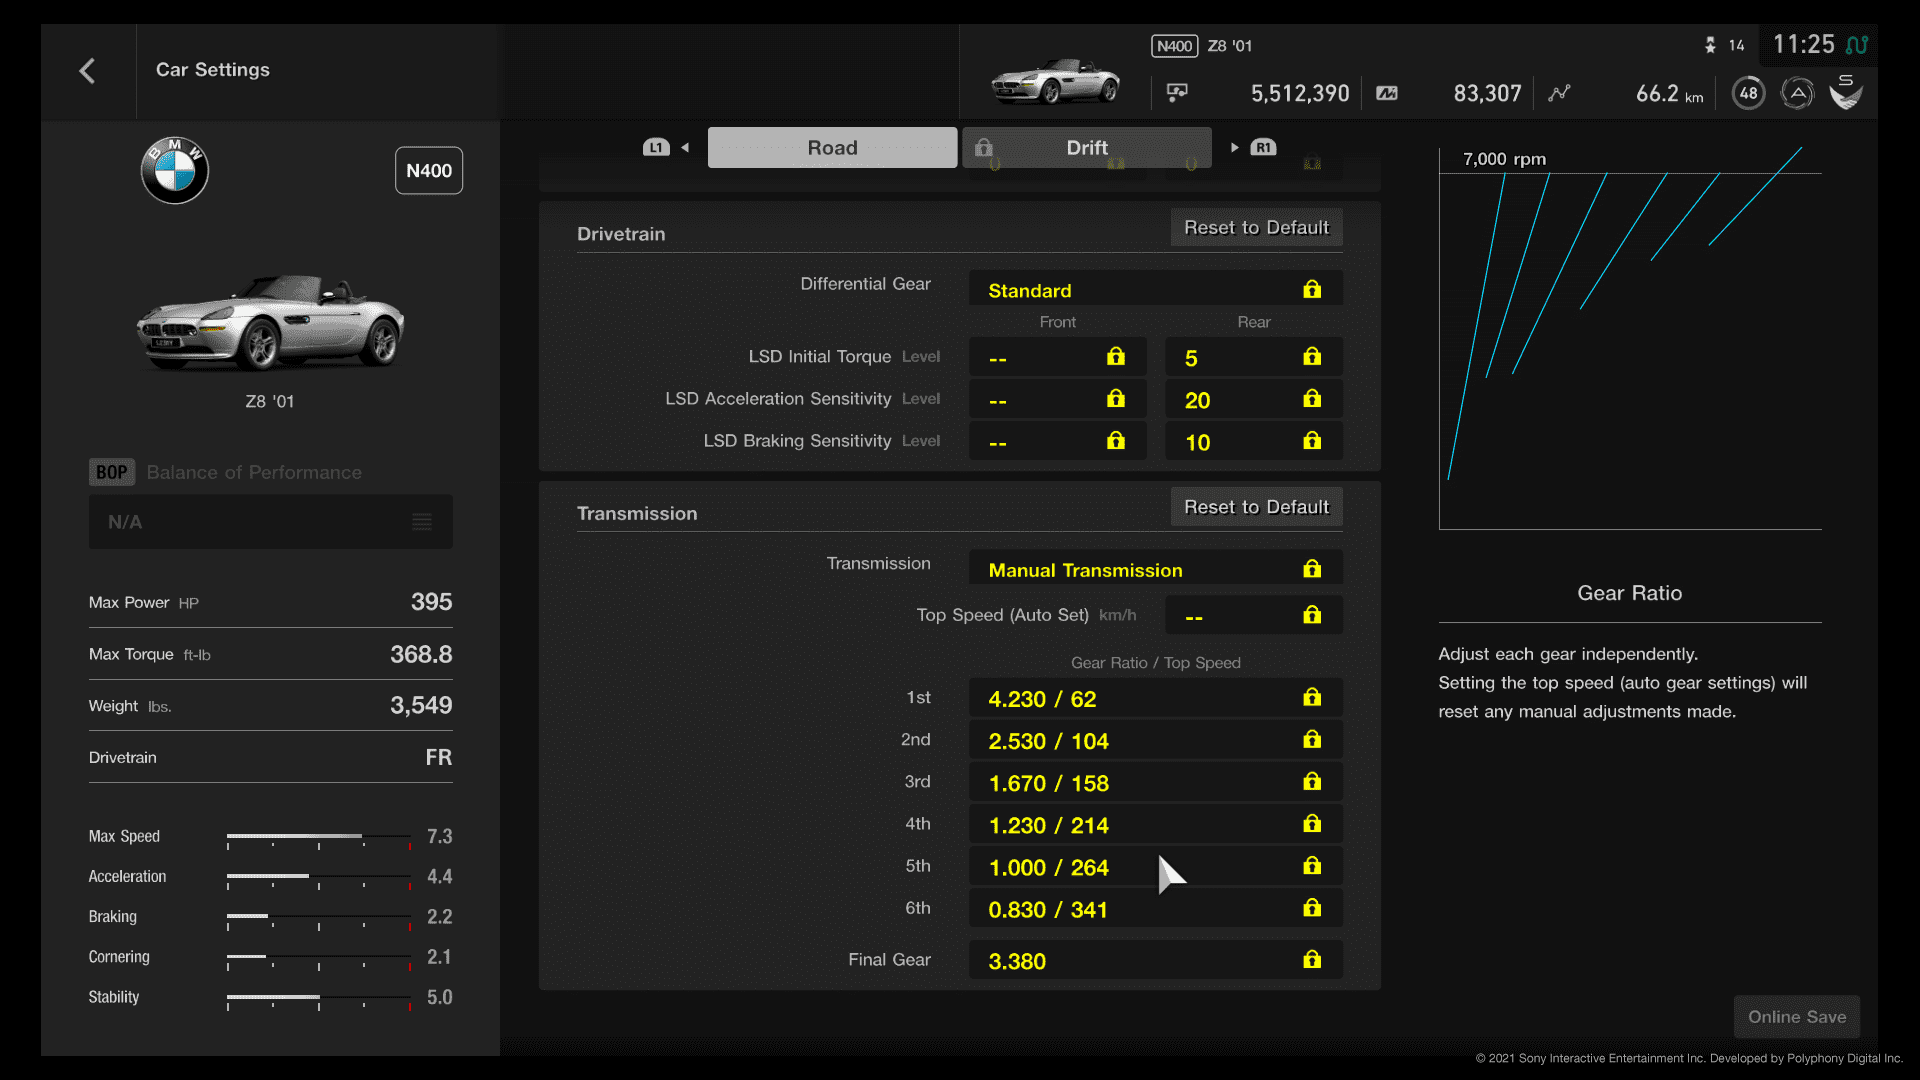Click the lock icon on the Drift tab

point(984,147)
